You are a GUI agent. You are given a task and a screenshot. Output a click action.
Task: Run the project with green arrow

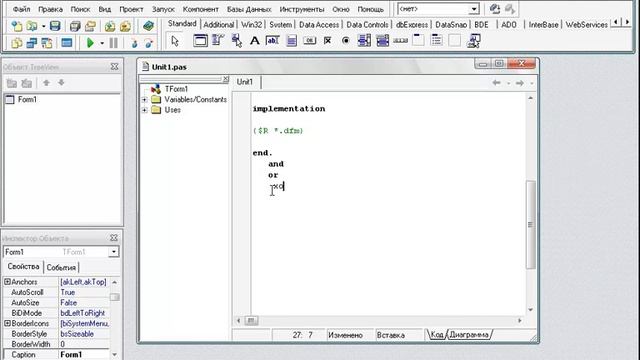(90, 42)
